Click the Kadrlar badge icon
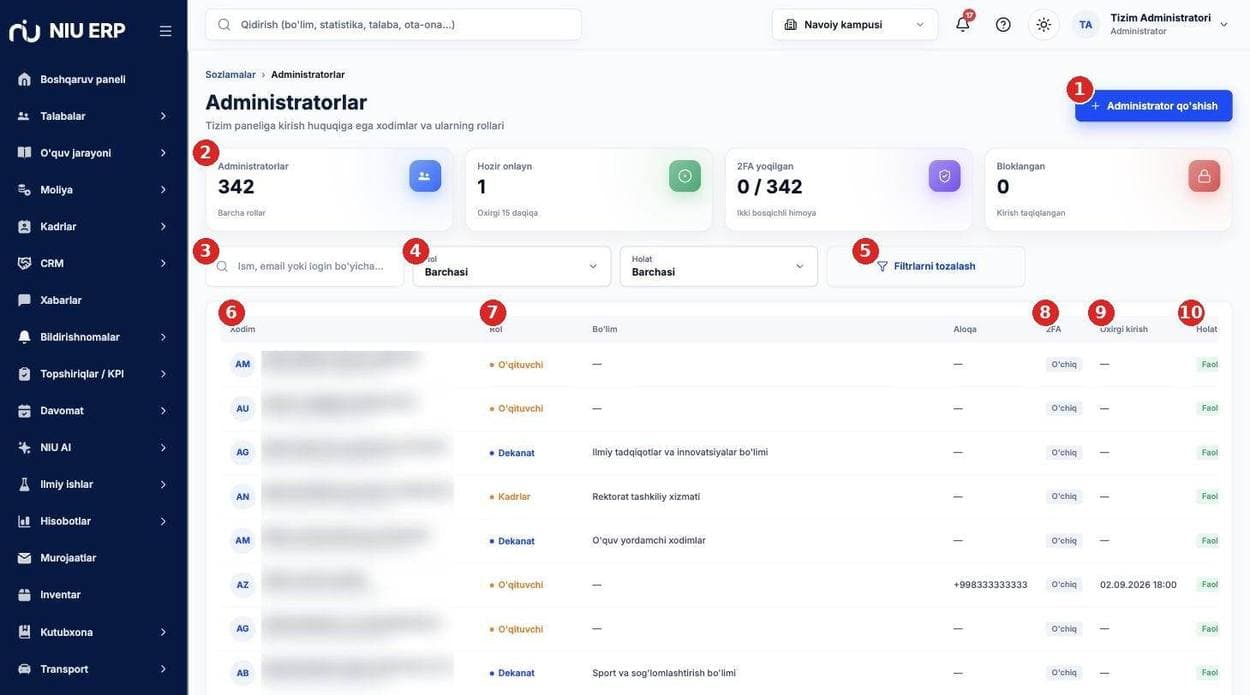This screenshot has height=695, width=1250. tap(24, 226)
